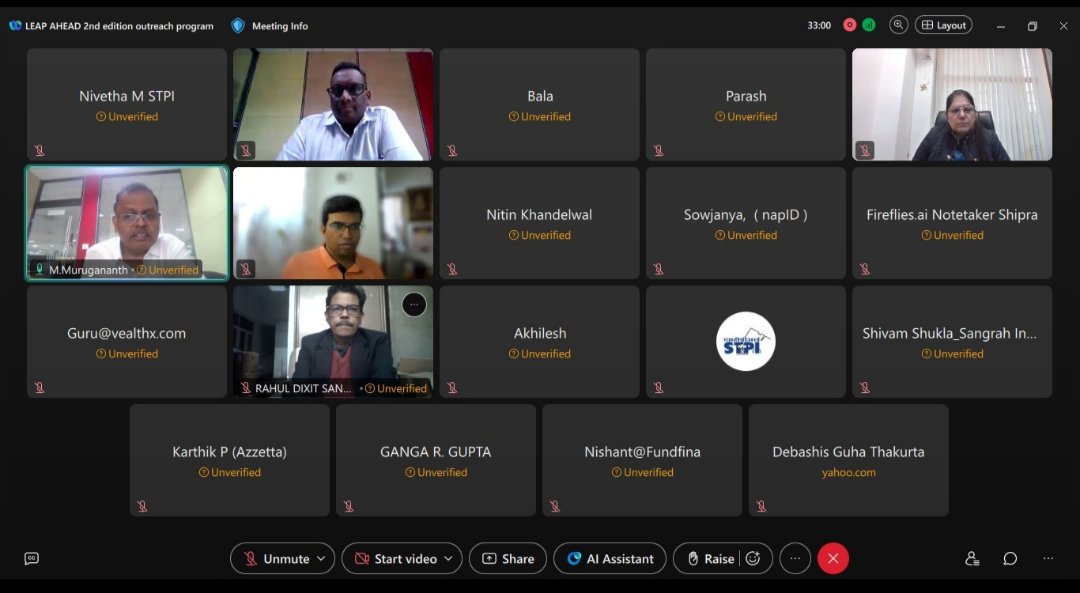Open the Layout options button
Viewport: 1080px width, 593px height.
(x=944, y=25)
